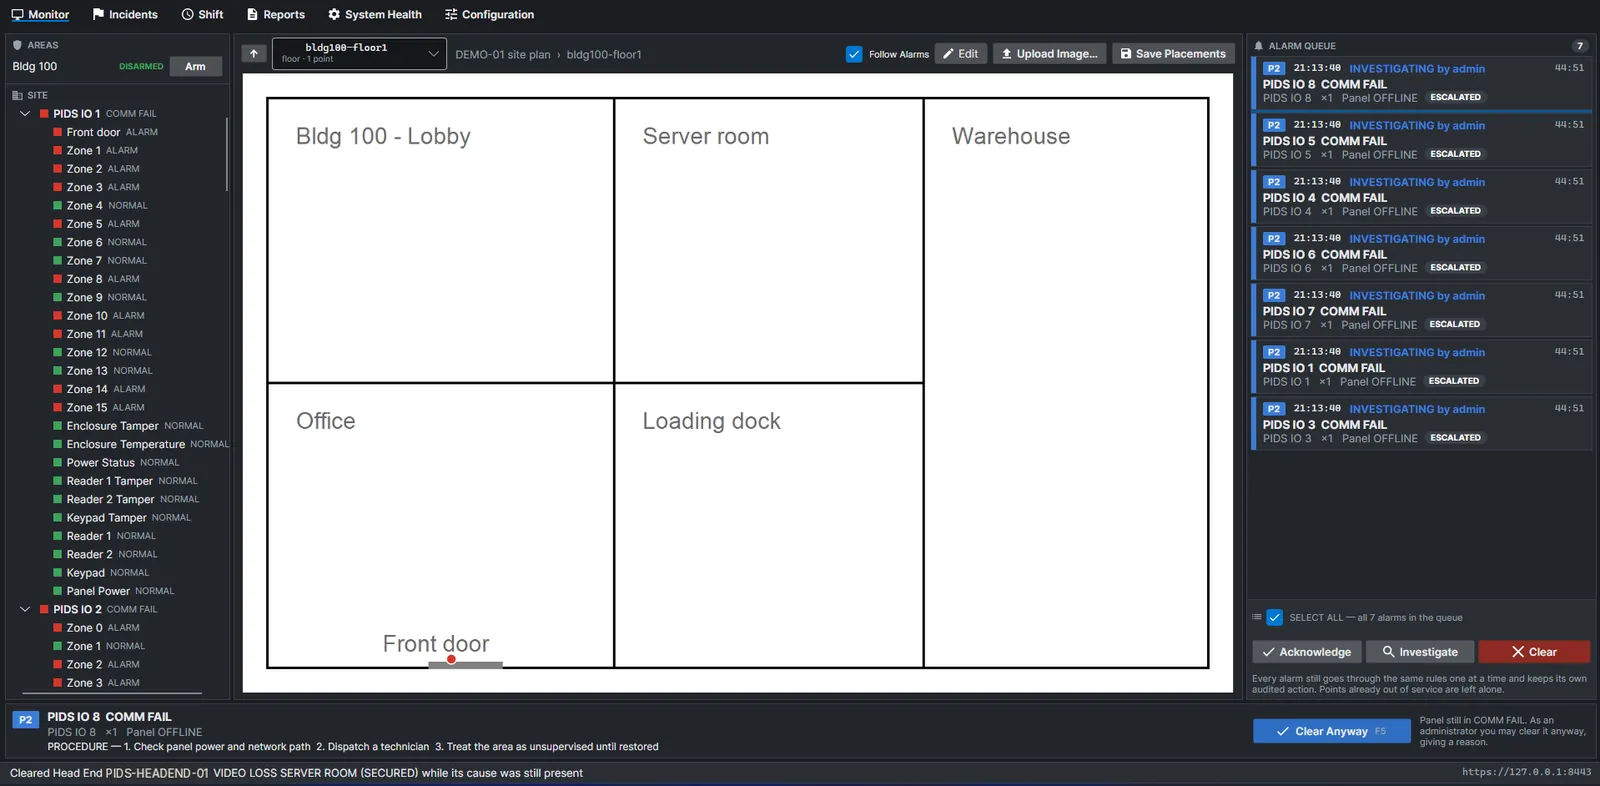The height and width of the screenshot is (786, 1600).
Task: Select the PIDS IO 6 COMM FAIL alarm
Action: pyautogui.click(x=1420, y=253)
